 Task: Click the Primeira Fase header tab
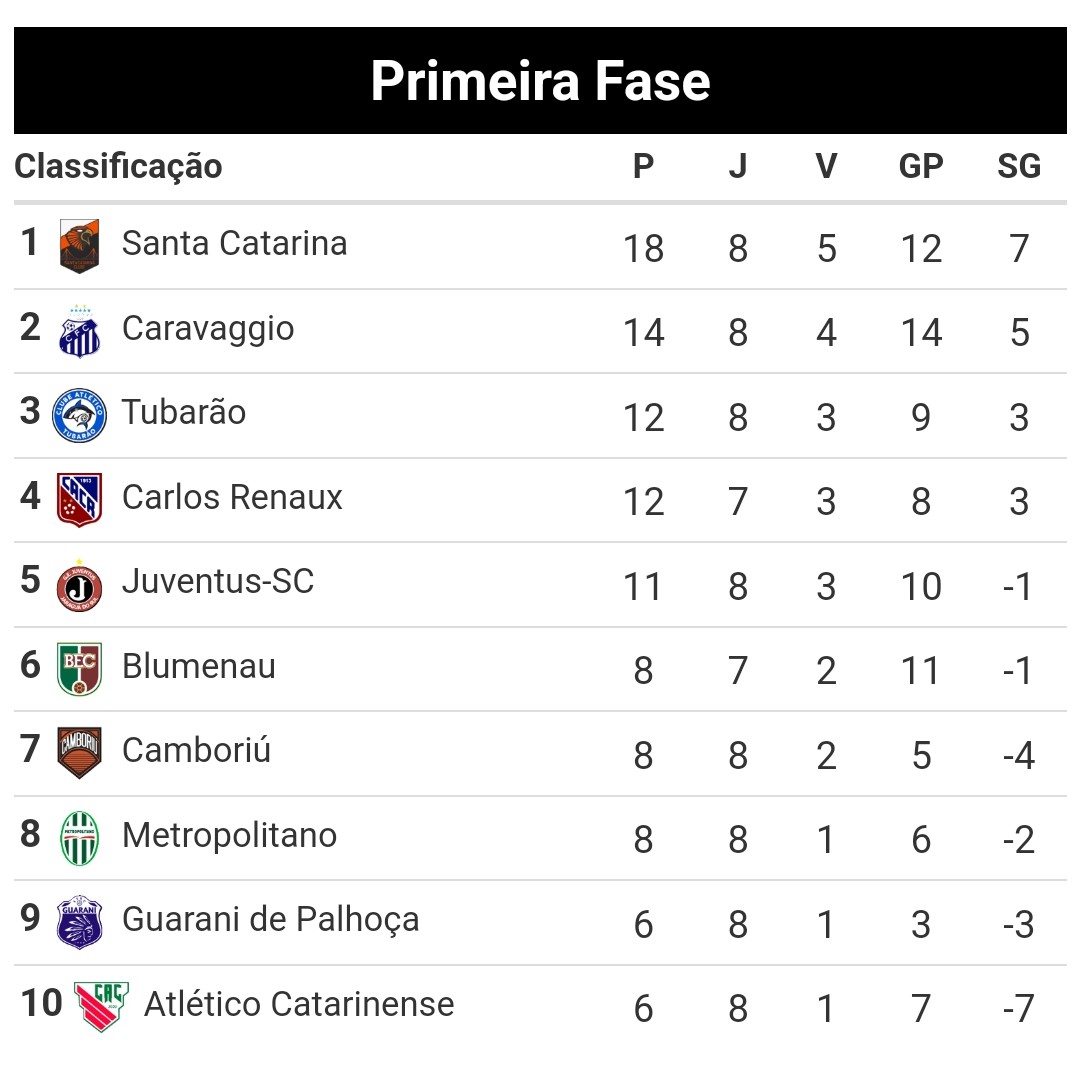(x=540, y=81)
